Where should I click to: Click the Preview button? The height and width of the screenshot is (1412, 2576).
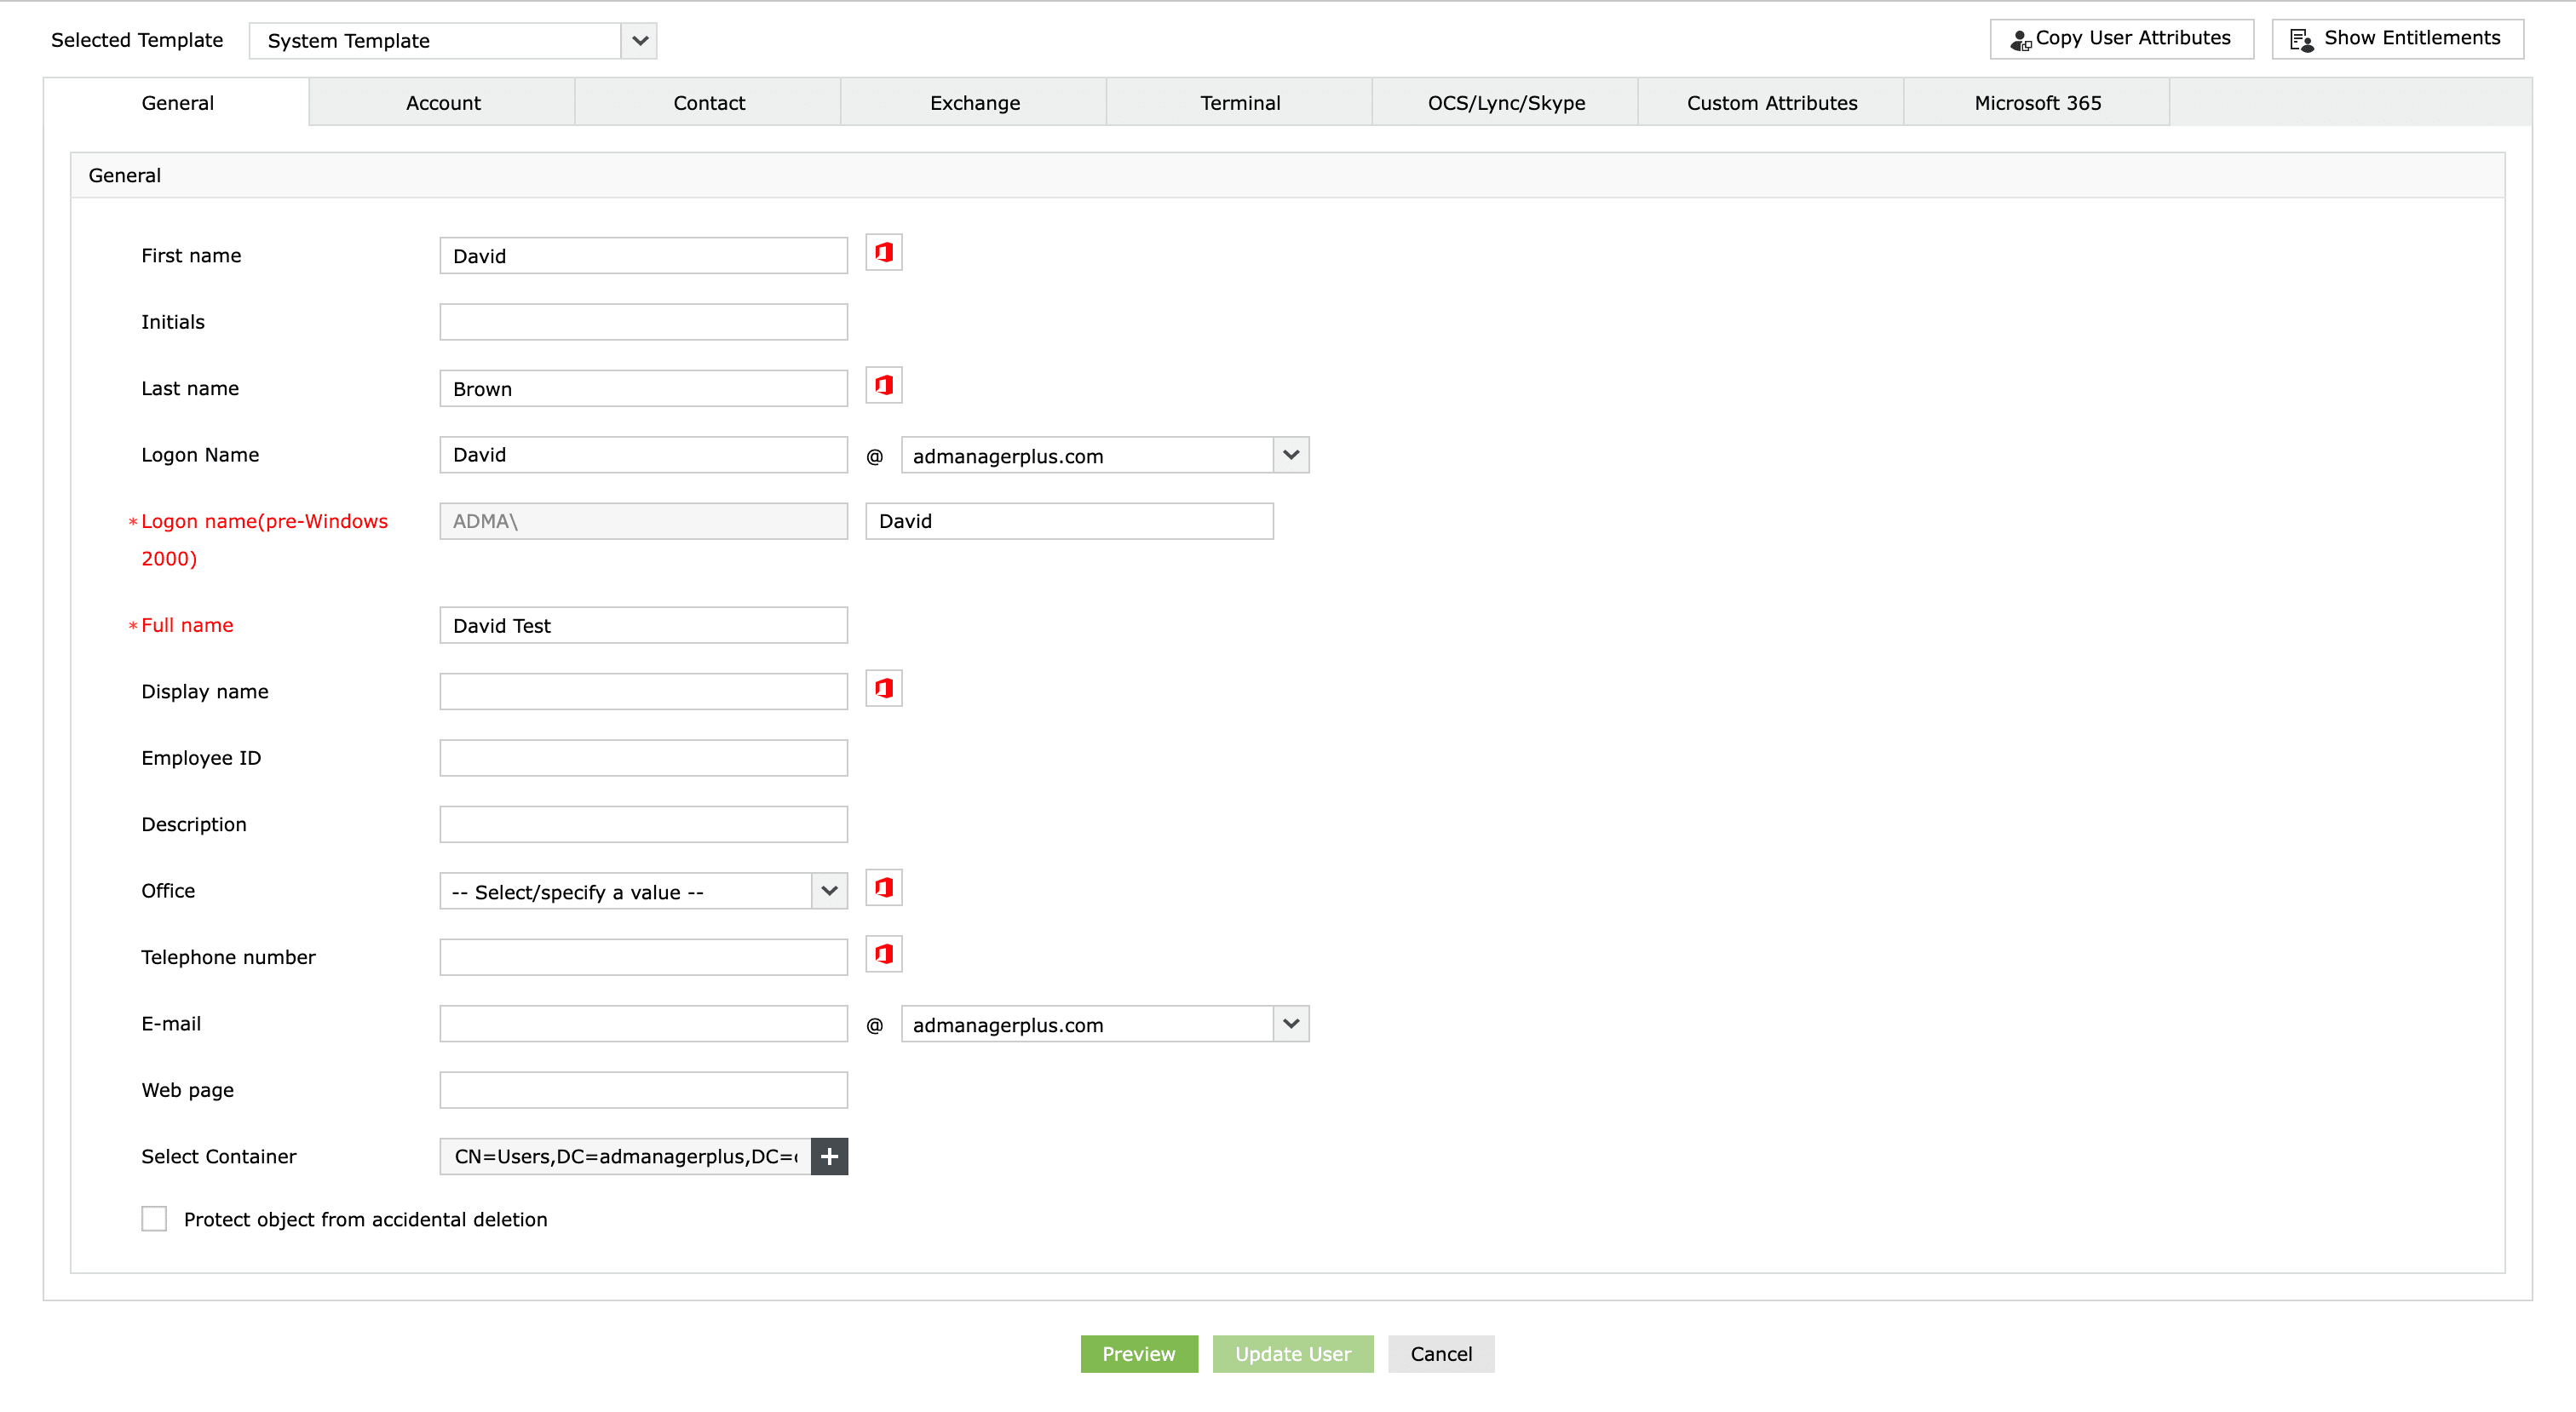[x=1139, y=1354]
